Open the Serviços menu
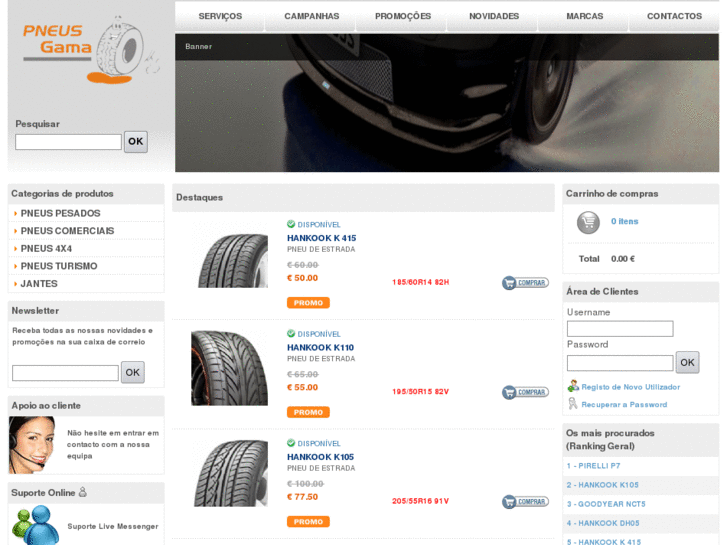This screenshot has width=727, height=545. pos(220,16)
